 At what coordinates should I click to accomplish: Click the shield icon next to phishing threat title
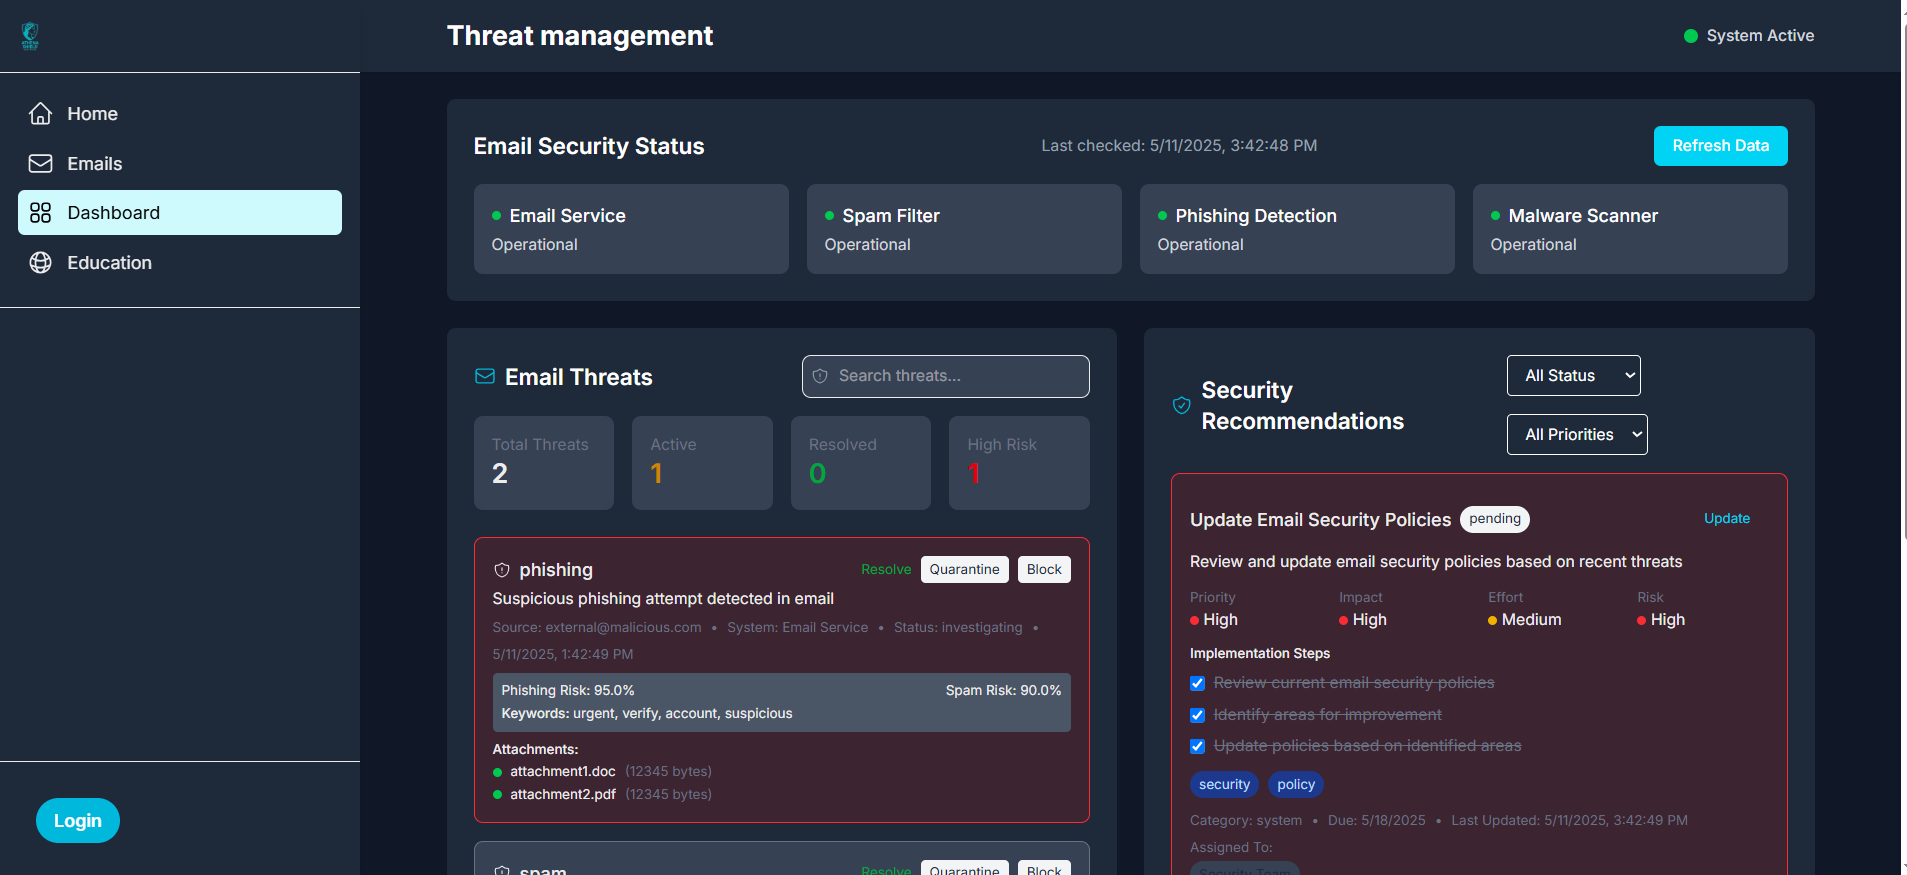[x=502, y=570]
